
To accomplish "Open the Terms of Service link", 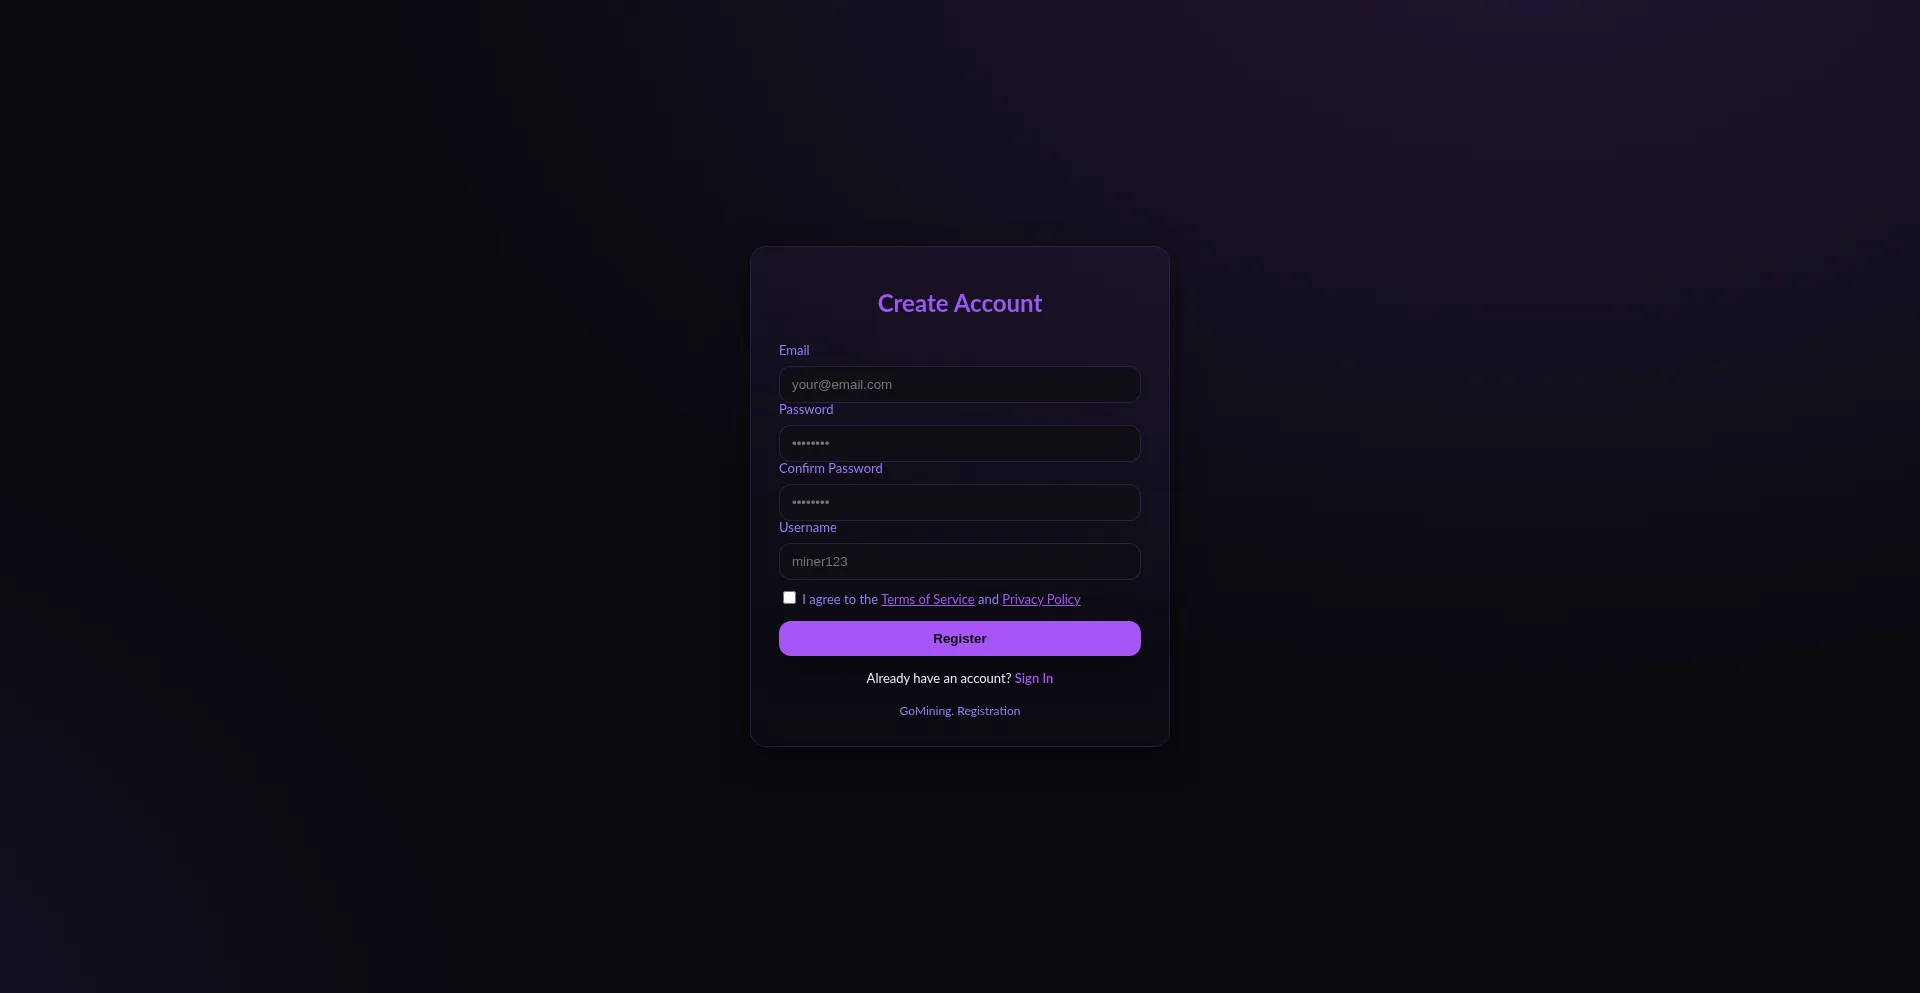I will point(927,599).
